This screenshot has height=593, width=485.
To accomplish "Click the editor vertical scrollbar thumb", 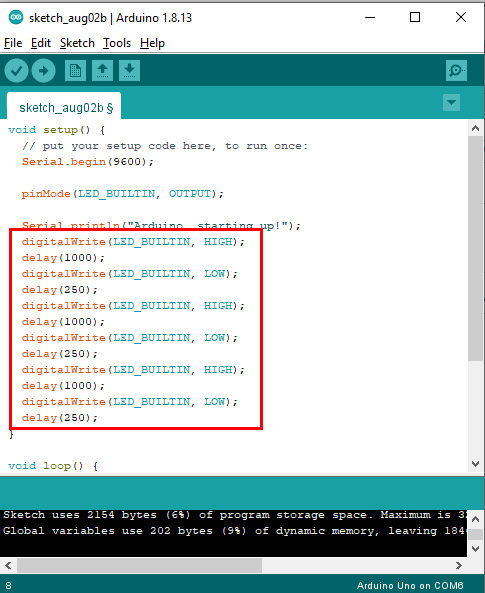I will [476, 248].
